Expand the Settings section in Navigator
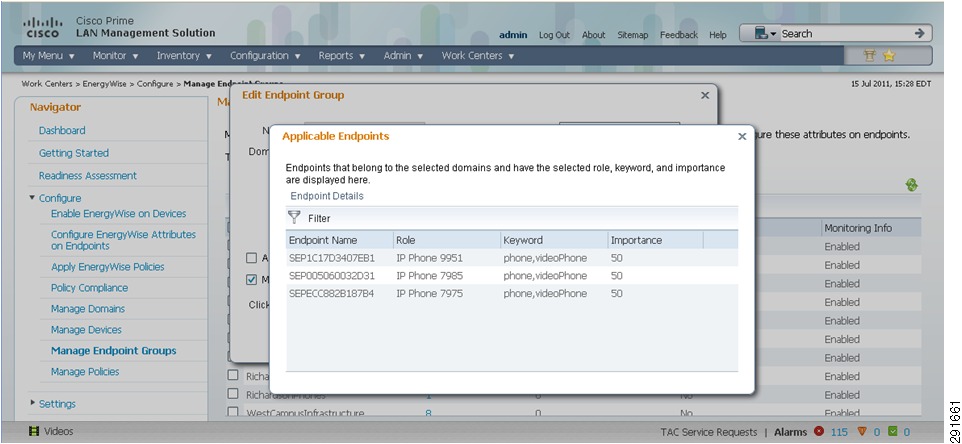Viewport: 962px width, 444px height. coord(32,402)
